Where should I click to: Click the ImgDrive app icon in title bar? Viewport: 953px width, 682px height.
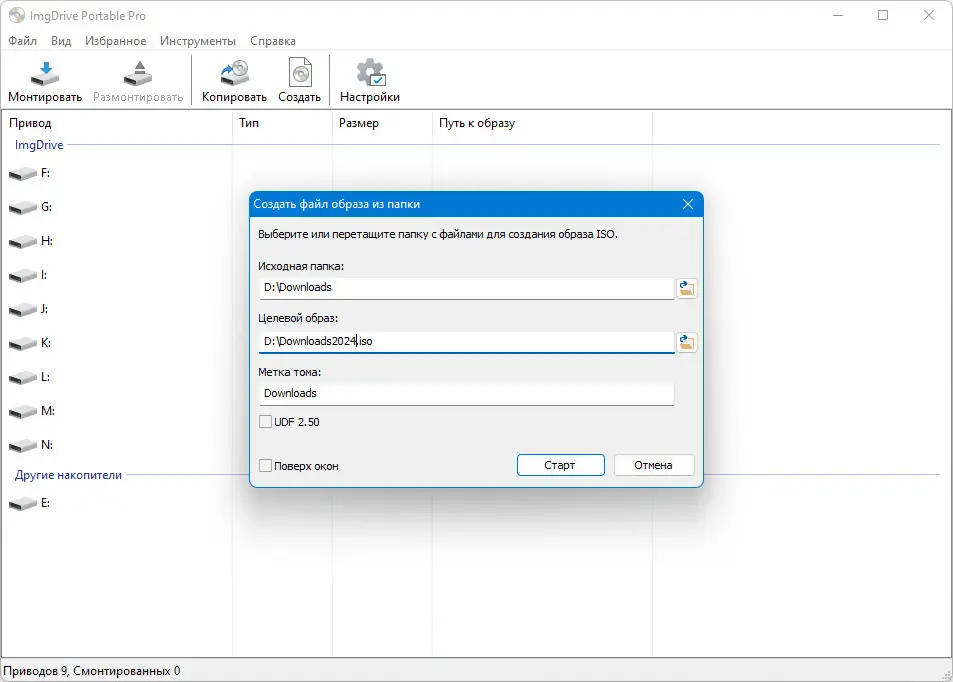pos(16,15)
